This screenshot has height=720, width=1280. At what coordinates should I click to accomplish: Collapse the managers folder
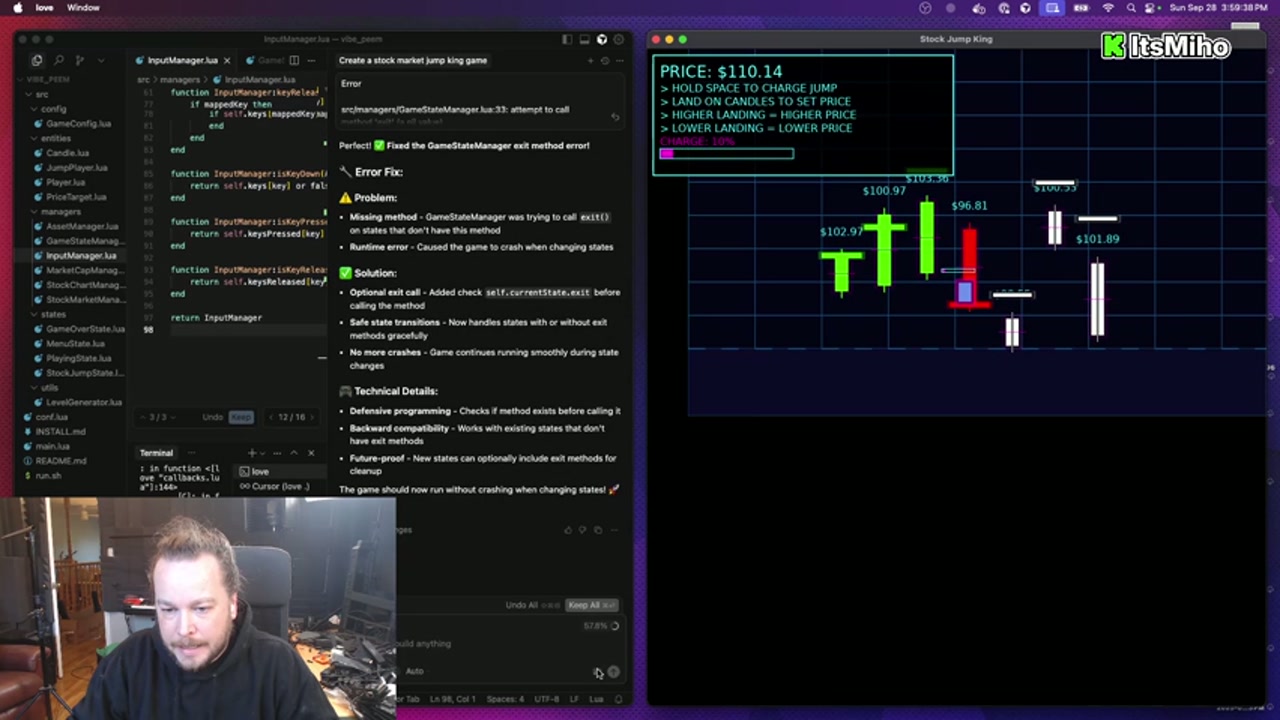coord(60,212)
